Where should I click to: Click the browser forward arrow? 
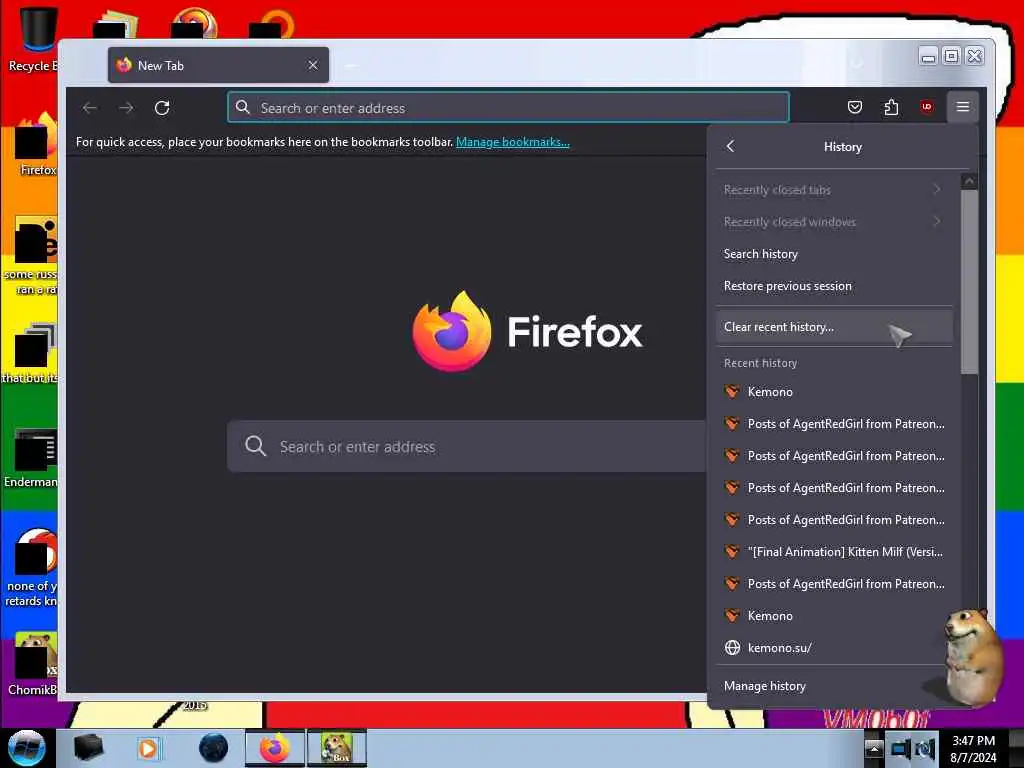(x=126, y=108)
